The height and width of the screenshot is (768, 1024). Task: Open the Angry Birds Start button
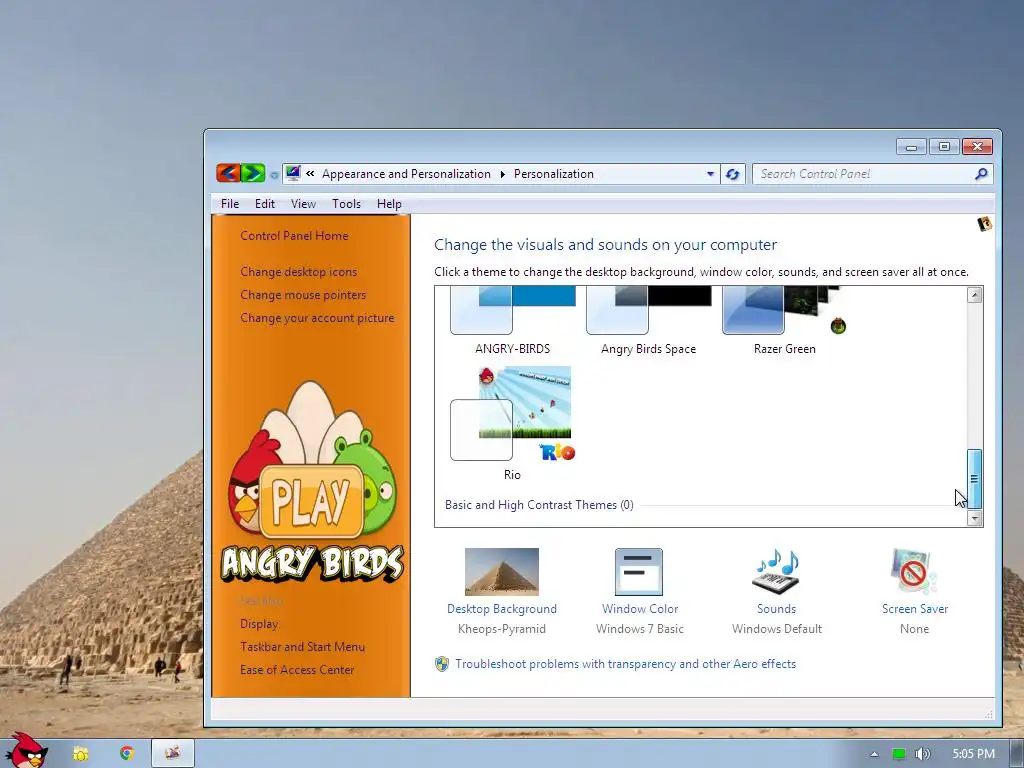tap(26, 750)
